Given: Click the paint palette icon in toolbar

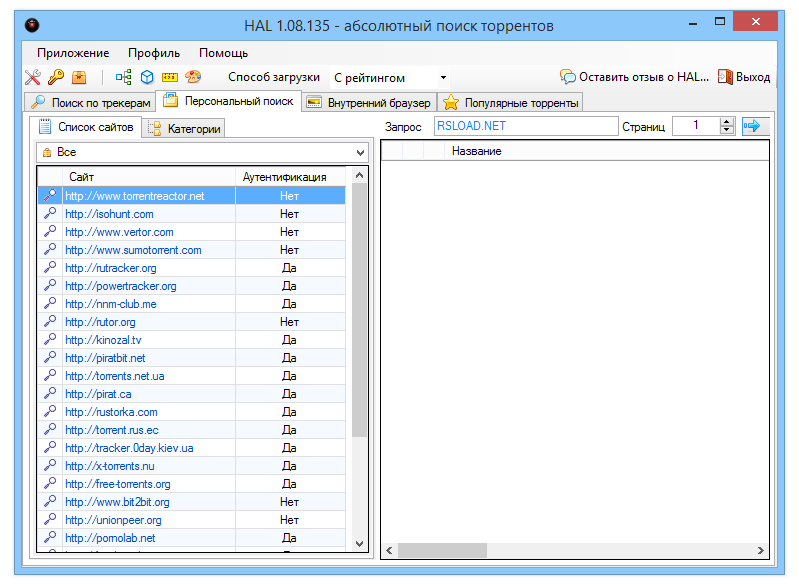Looking at the screenshot, I should click(x=193, y=77).
